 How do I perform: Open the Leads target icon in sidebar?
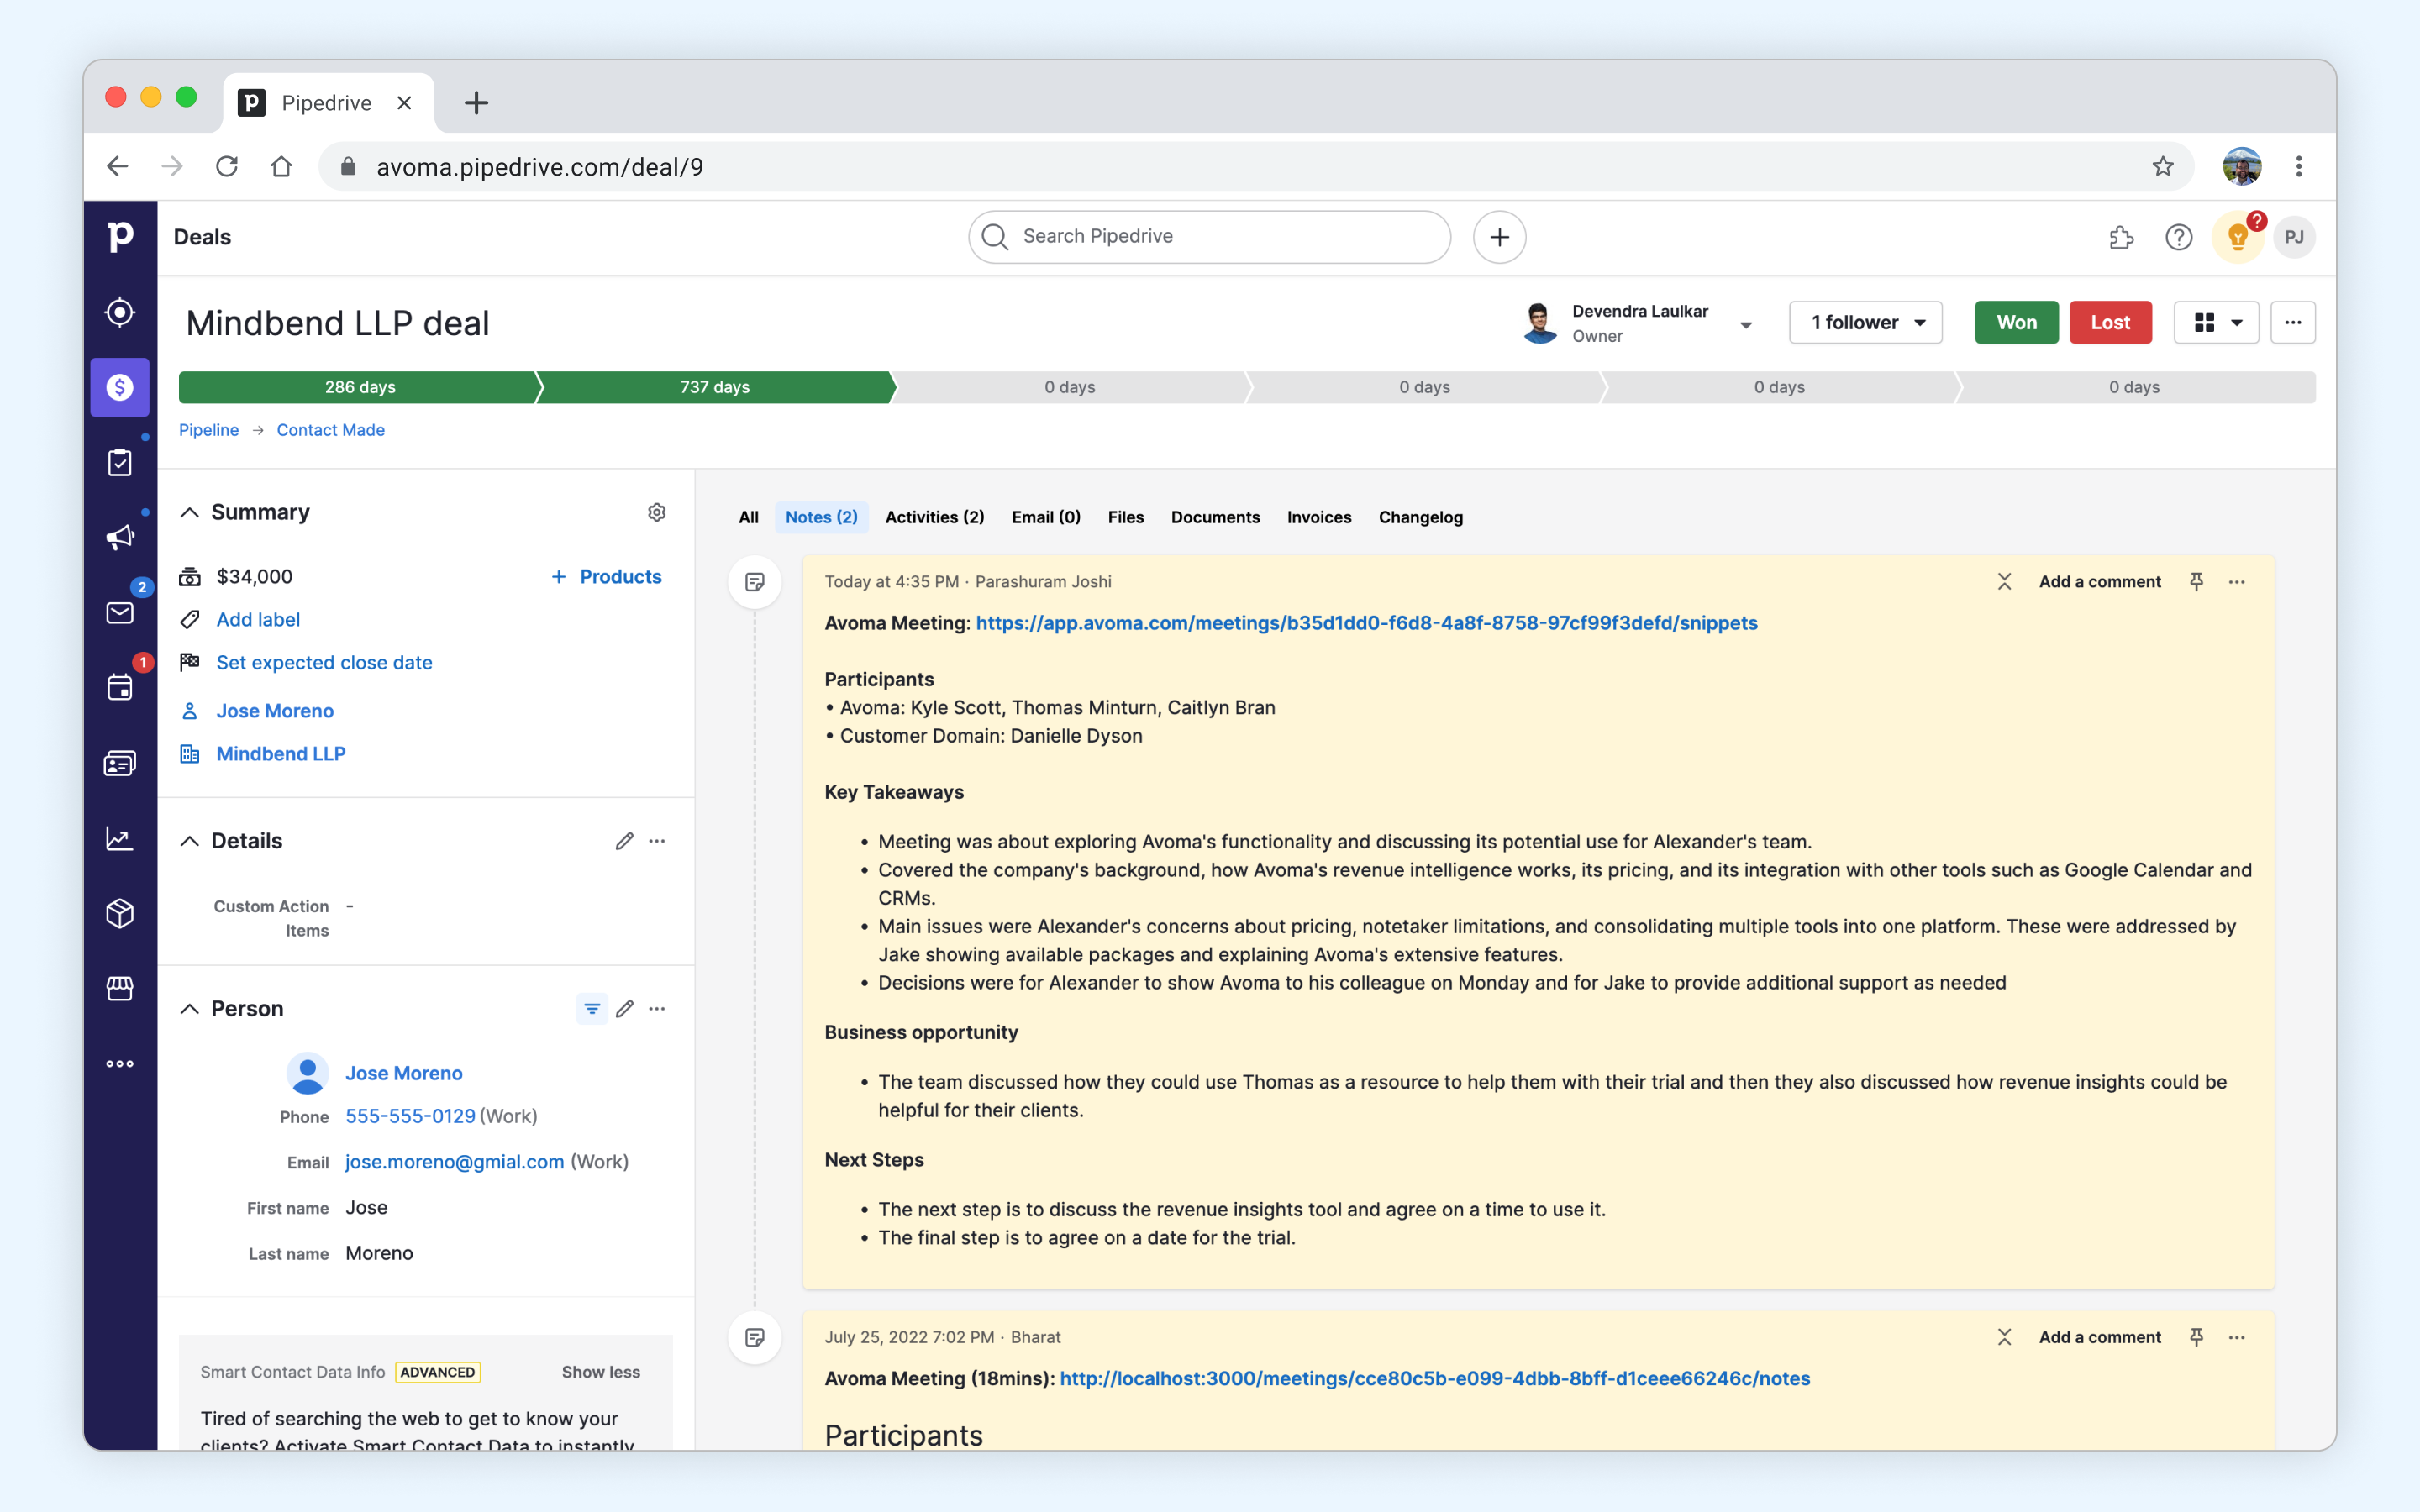click(x=120, y=312)
